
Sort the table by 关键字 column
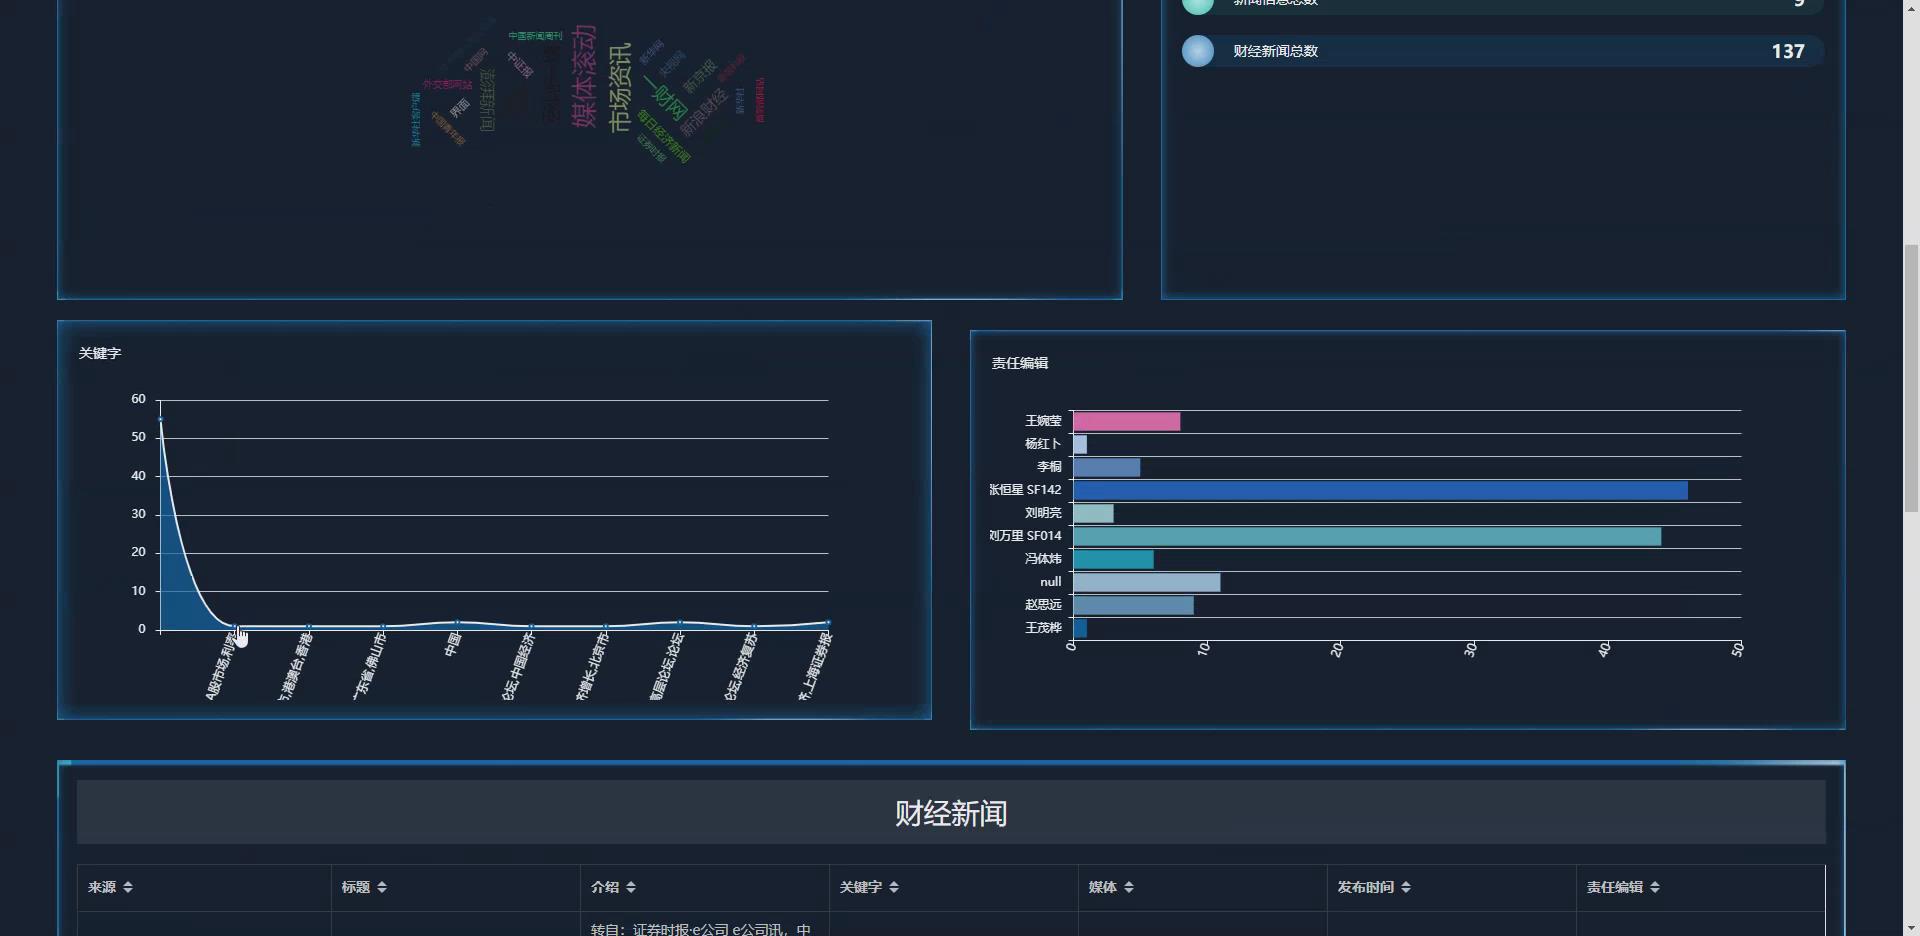[894, 887]
